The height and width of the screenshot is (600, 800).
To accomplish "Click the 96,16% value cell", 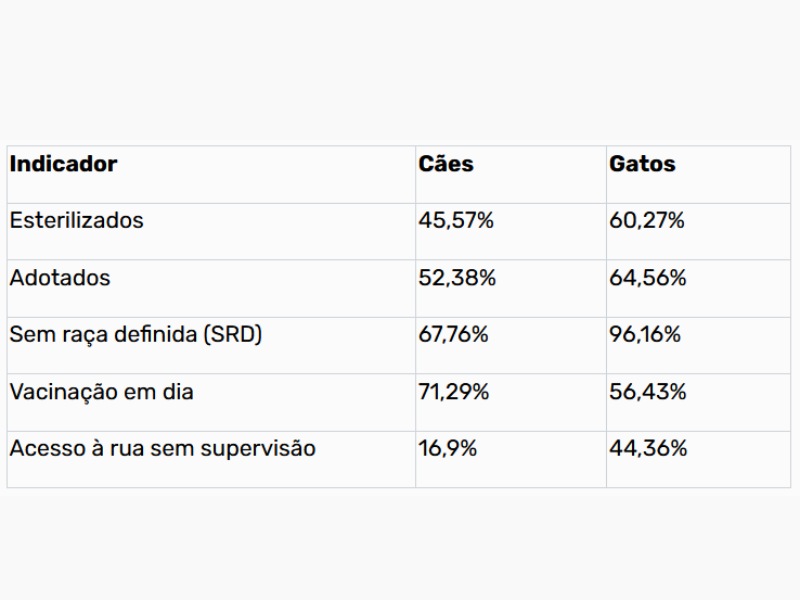I will coord(645,335).
